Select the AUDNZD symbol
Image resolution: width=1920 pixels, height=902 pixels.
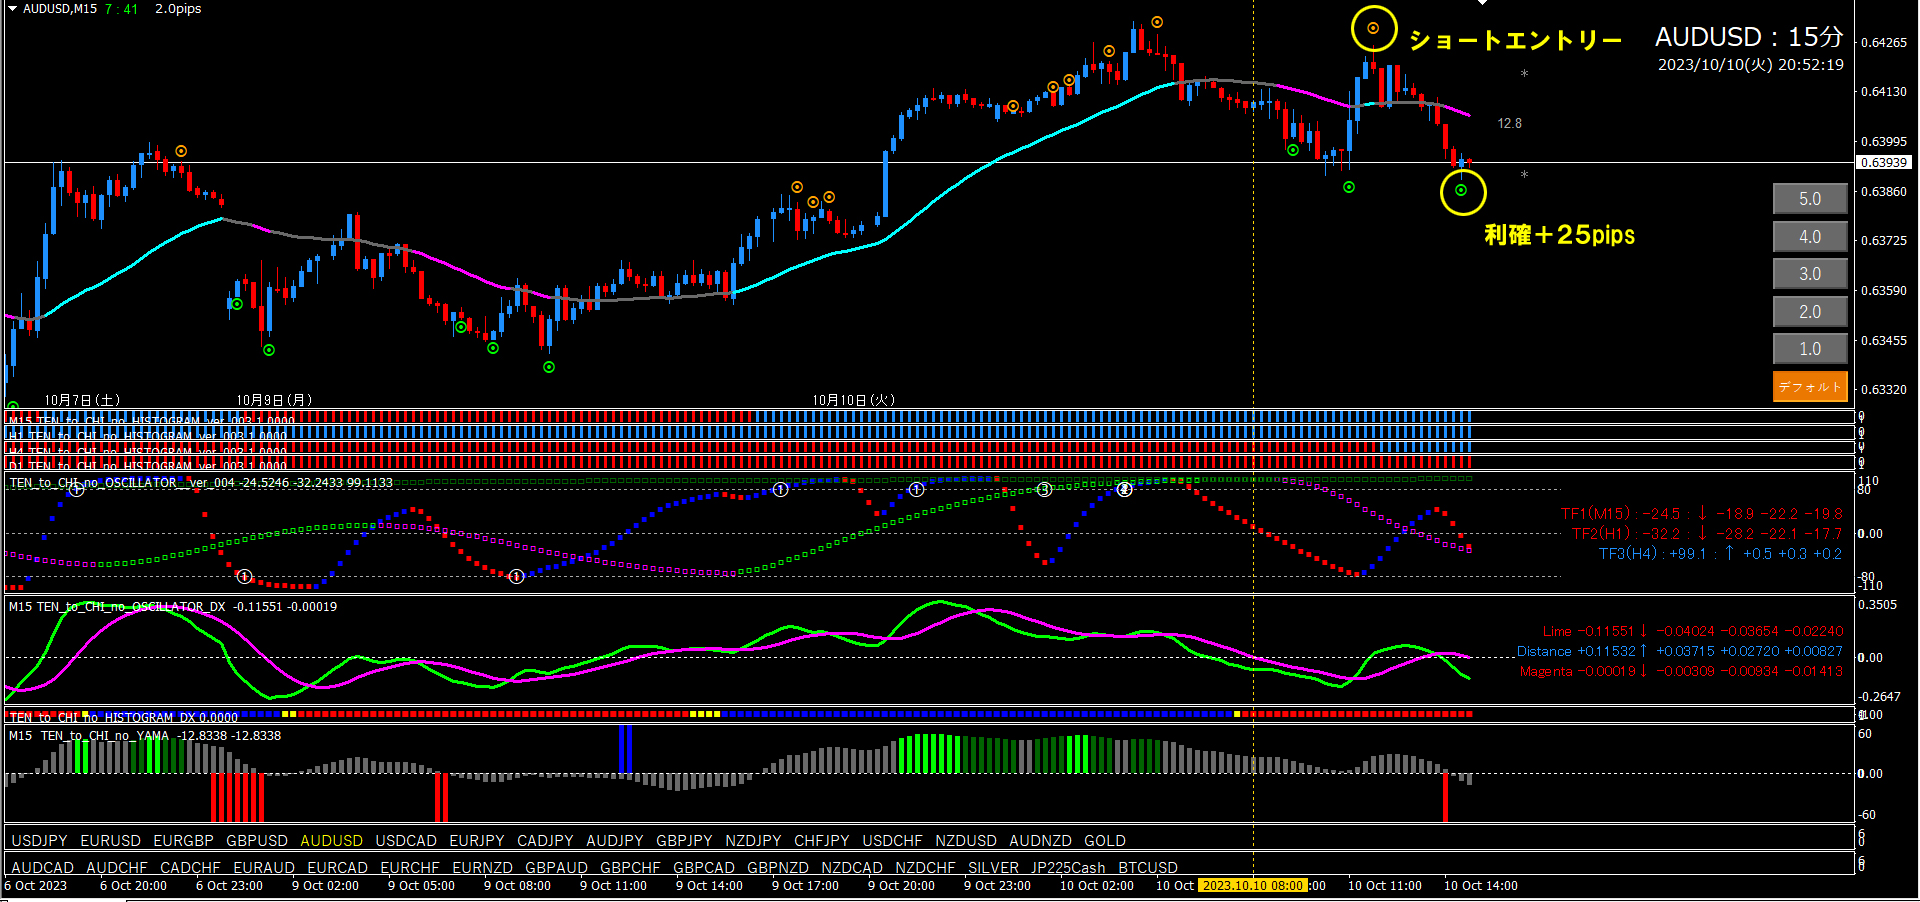coord(1040,841)
